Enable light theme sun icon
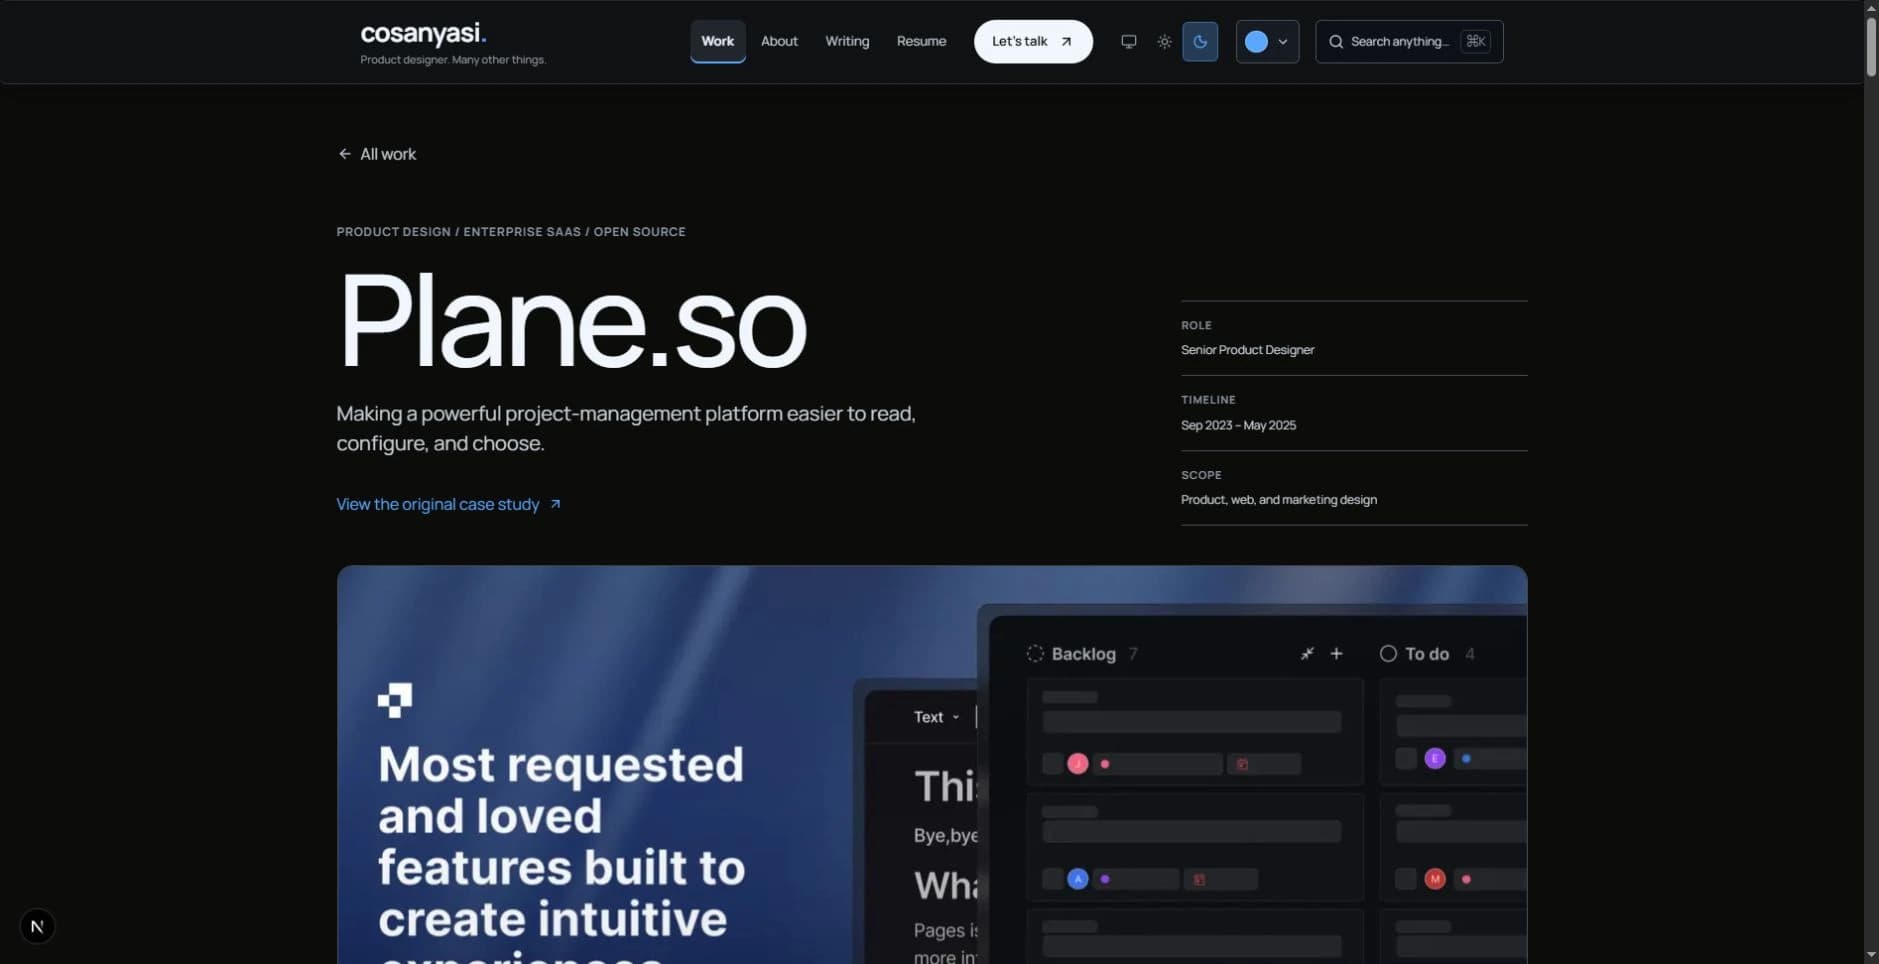This screenshot has height=964, width=1879. (x=1164, y=42)
